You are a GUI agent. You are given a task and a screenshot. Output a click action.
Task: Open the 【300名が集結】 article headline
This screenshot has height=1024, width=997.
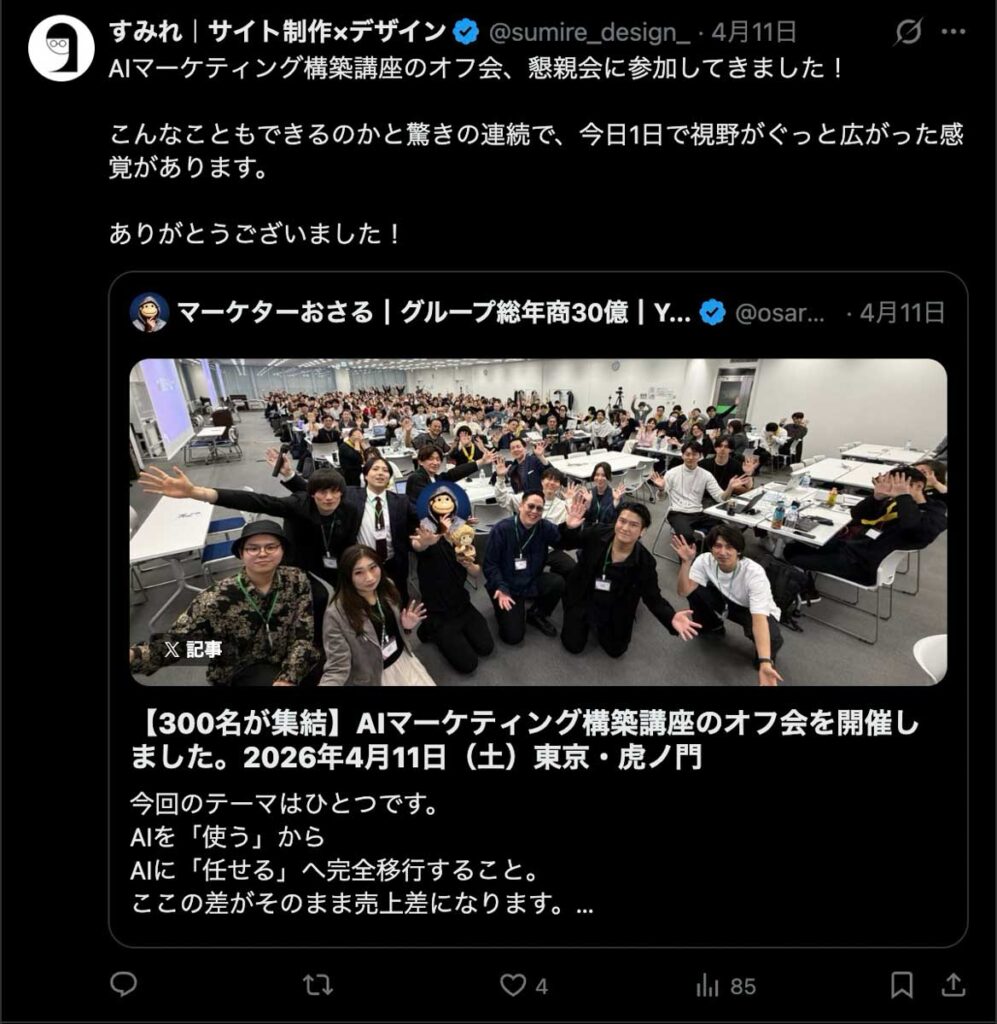tap(525, 740)
